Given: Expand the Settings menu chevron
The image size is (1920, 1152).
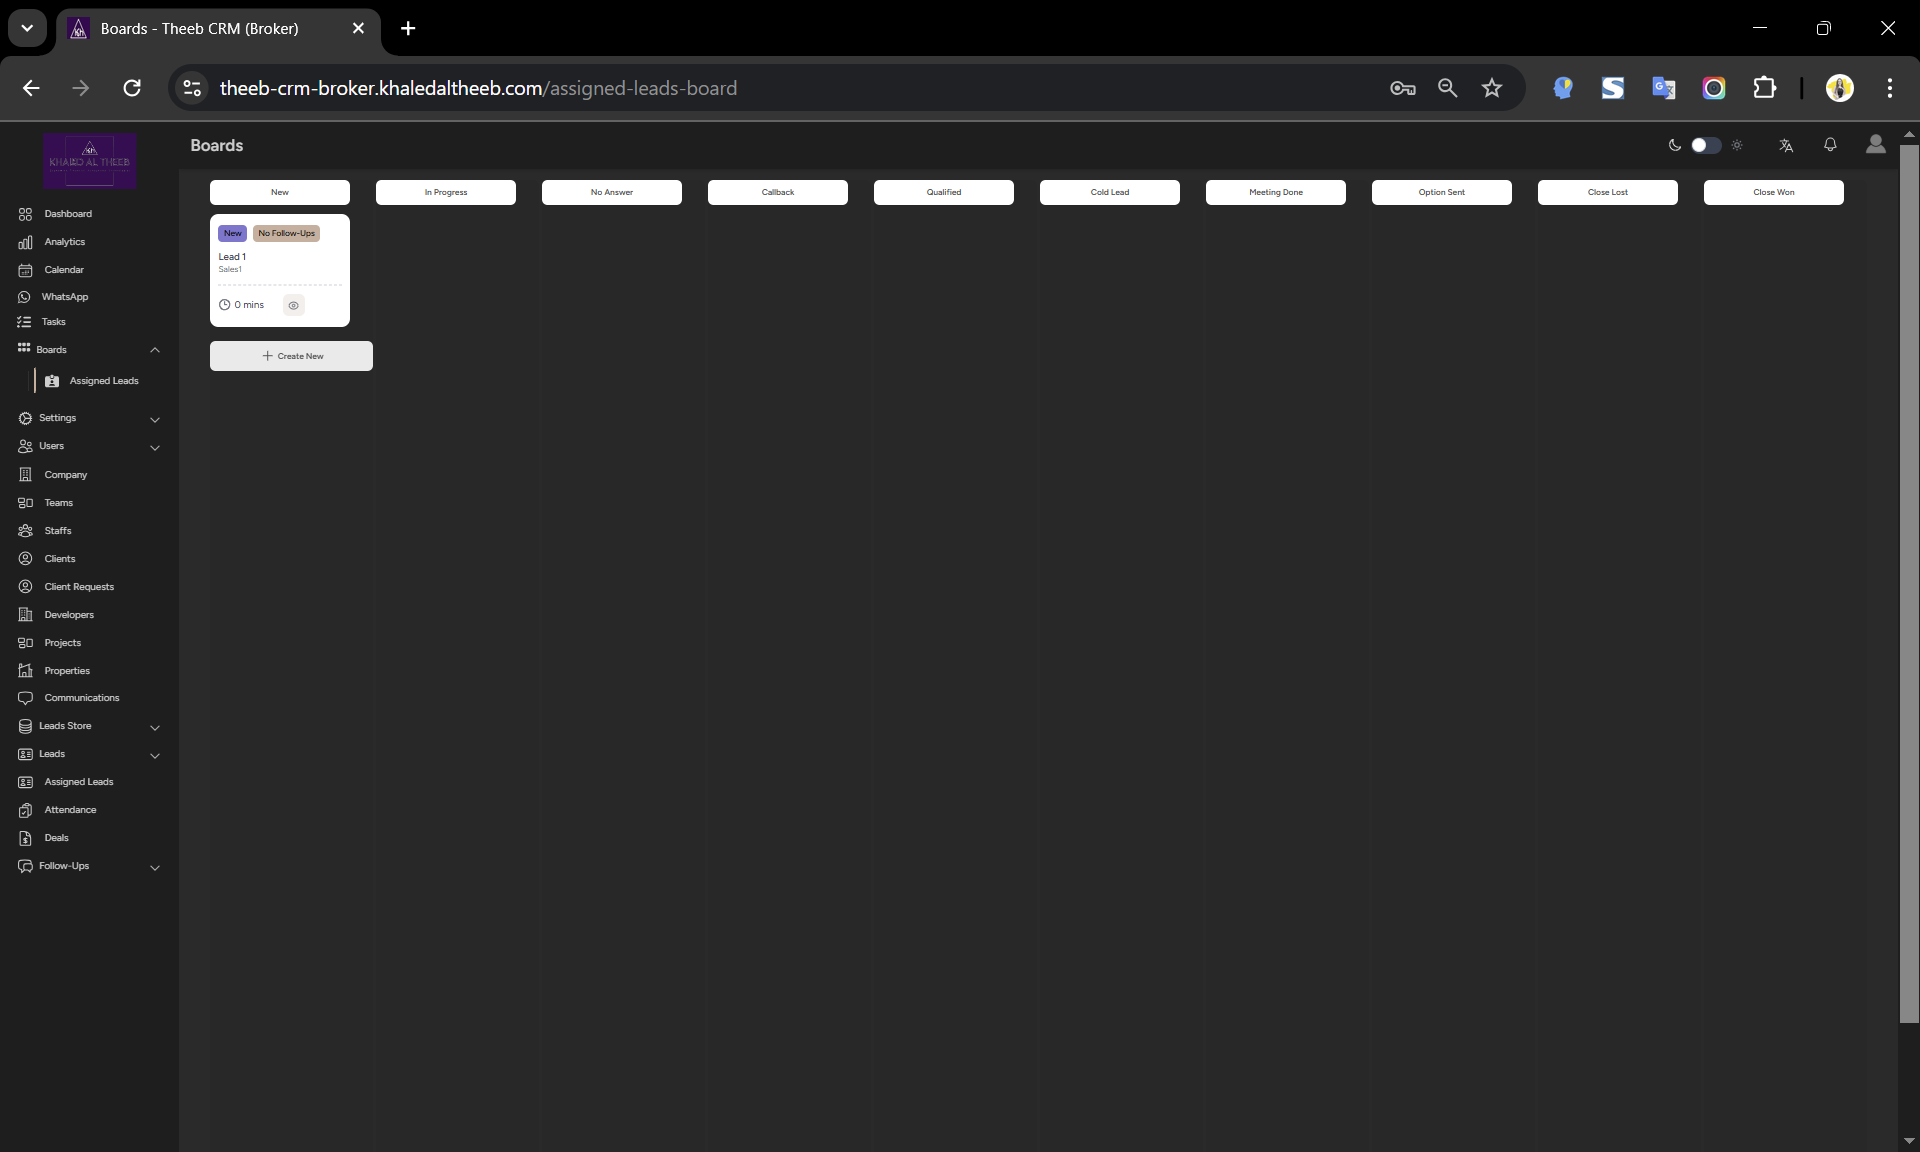Looking at the screenshot, I should tap(155, 419).
